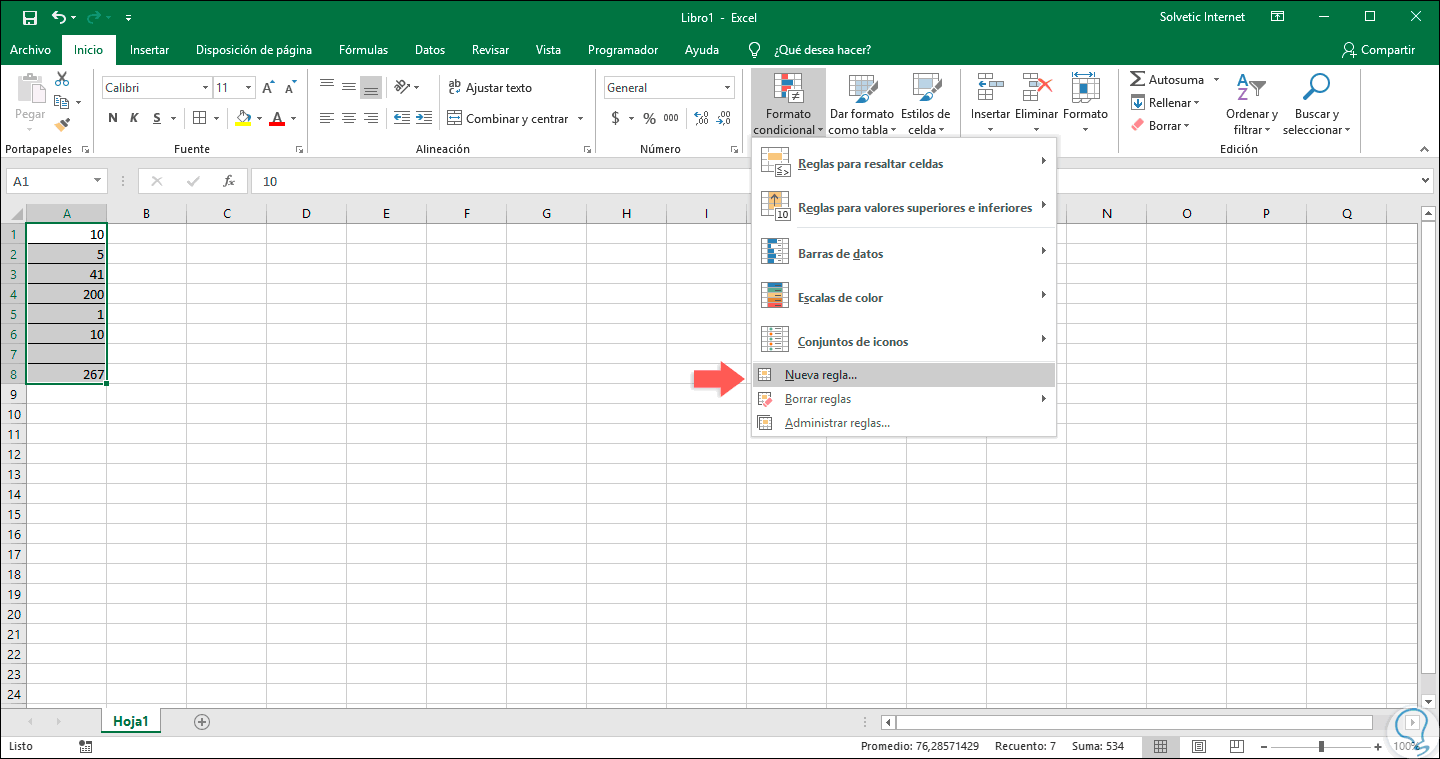Increase the decimal places
This screenshot has height=759, width=1440.
click(x=700, y=118)
